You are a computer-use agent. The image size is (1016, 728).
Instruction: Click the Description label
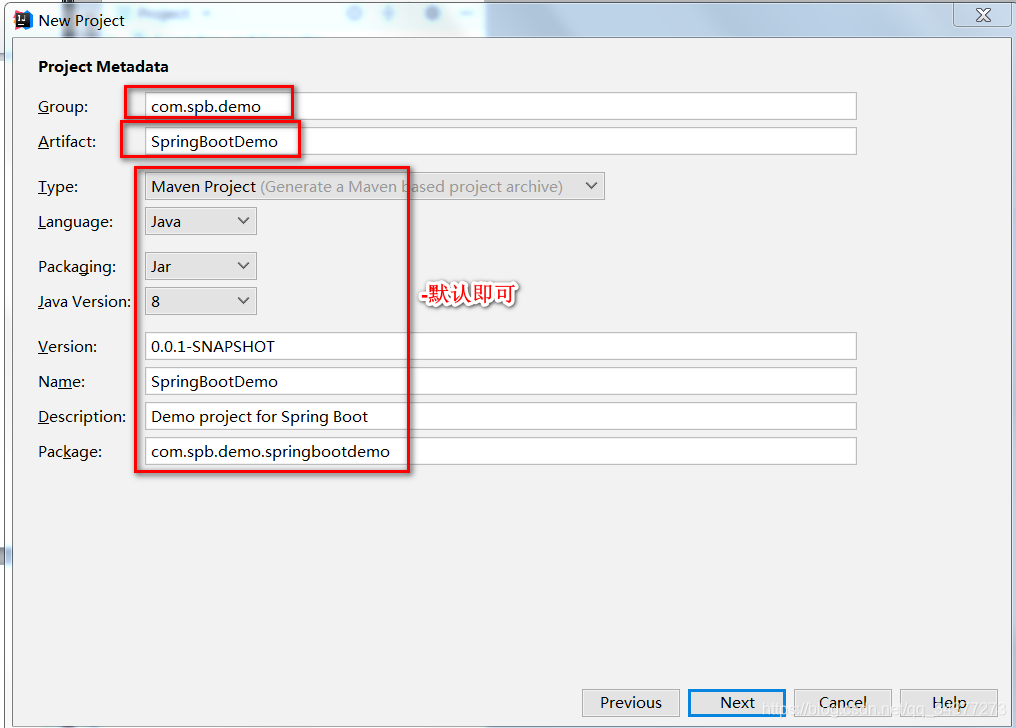(x=82, y=417)
